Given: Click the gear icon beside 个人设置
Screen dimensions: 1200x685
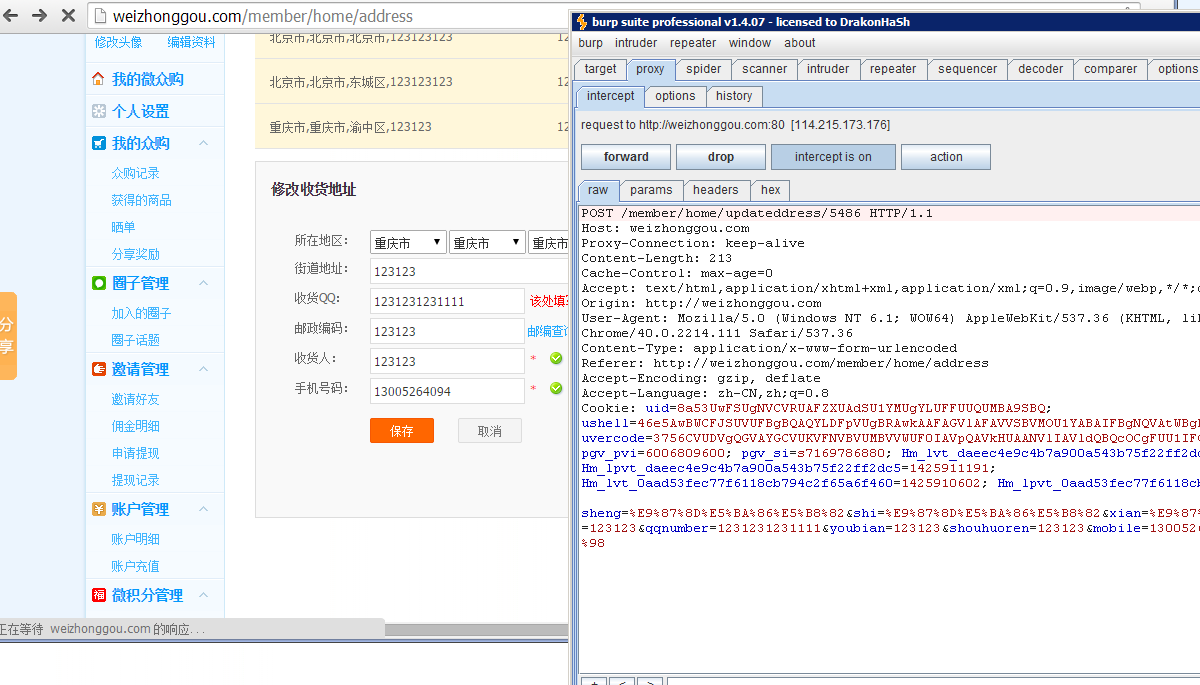Looking at the screenshot, I should coord(98,111).
